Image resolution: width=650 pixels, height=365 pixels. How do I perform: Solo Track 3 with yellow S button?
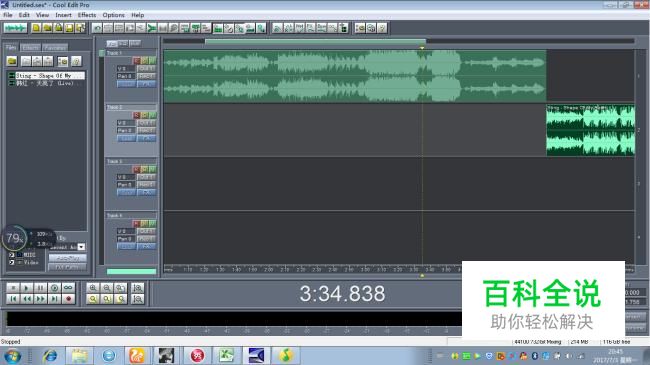tap(145, 169)
